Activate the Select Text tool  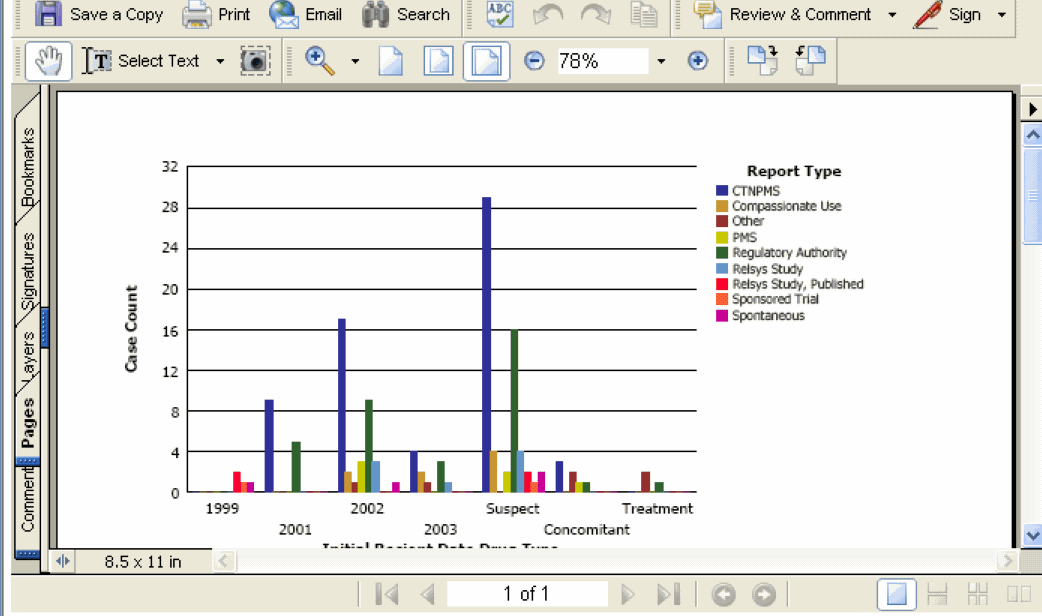[141, 61]
